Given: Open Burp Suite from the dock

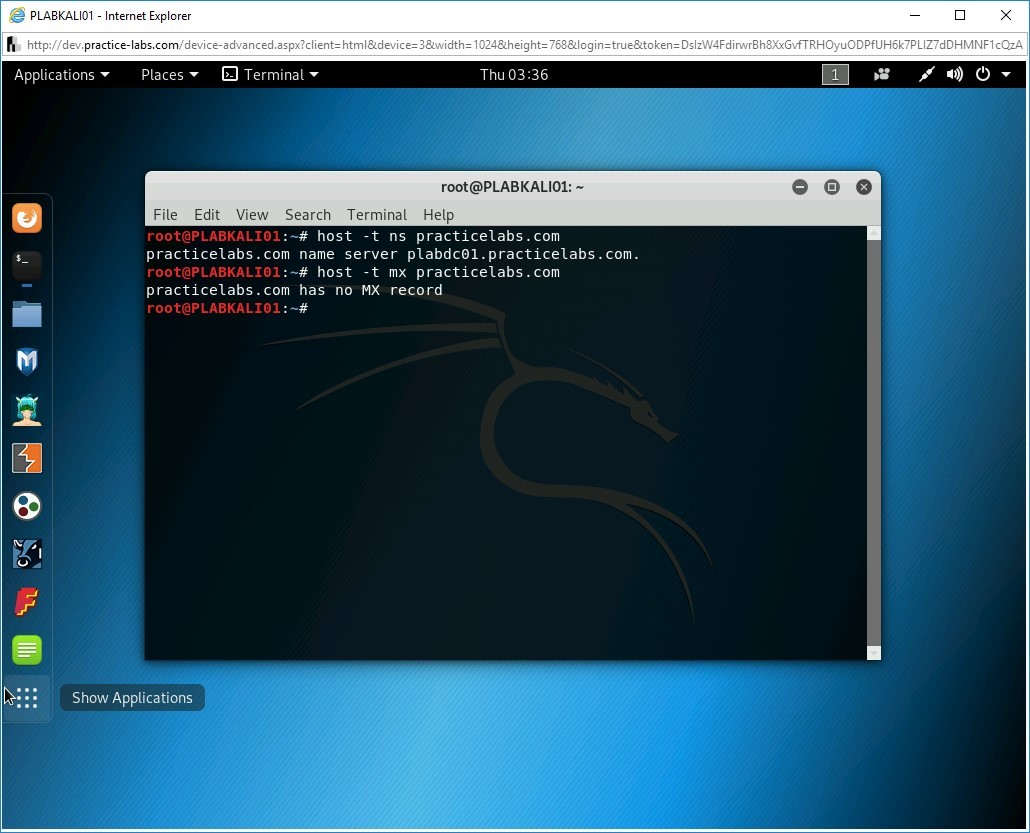Looking at the screenshot, I should point(27,458).
